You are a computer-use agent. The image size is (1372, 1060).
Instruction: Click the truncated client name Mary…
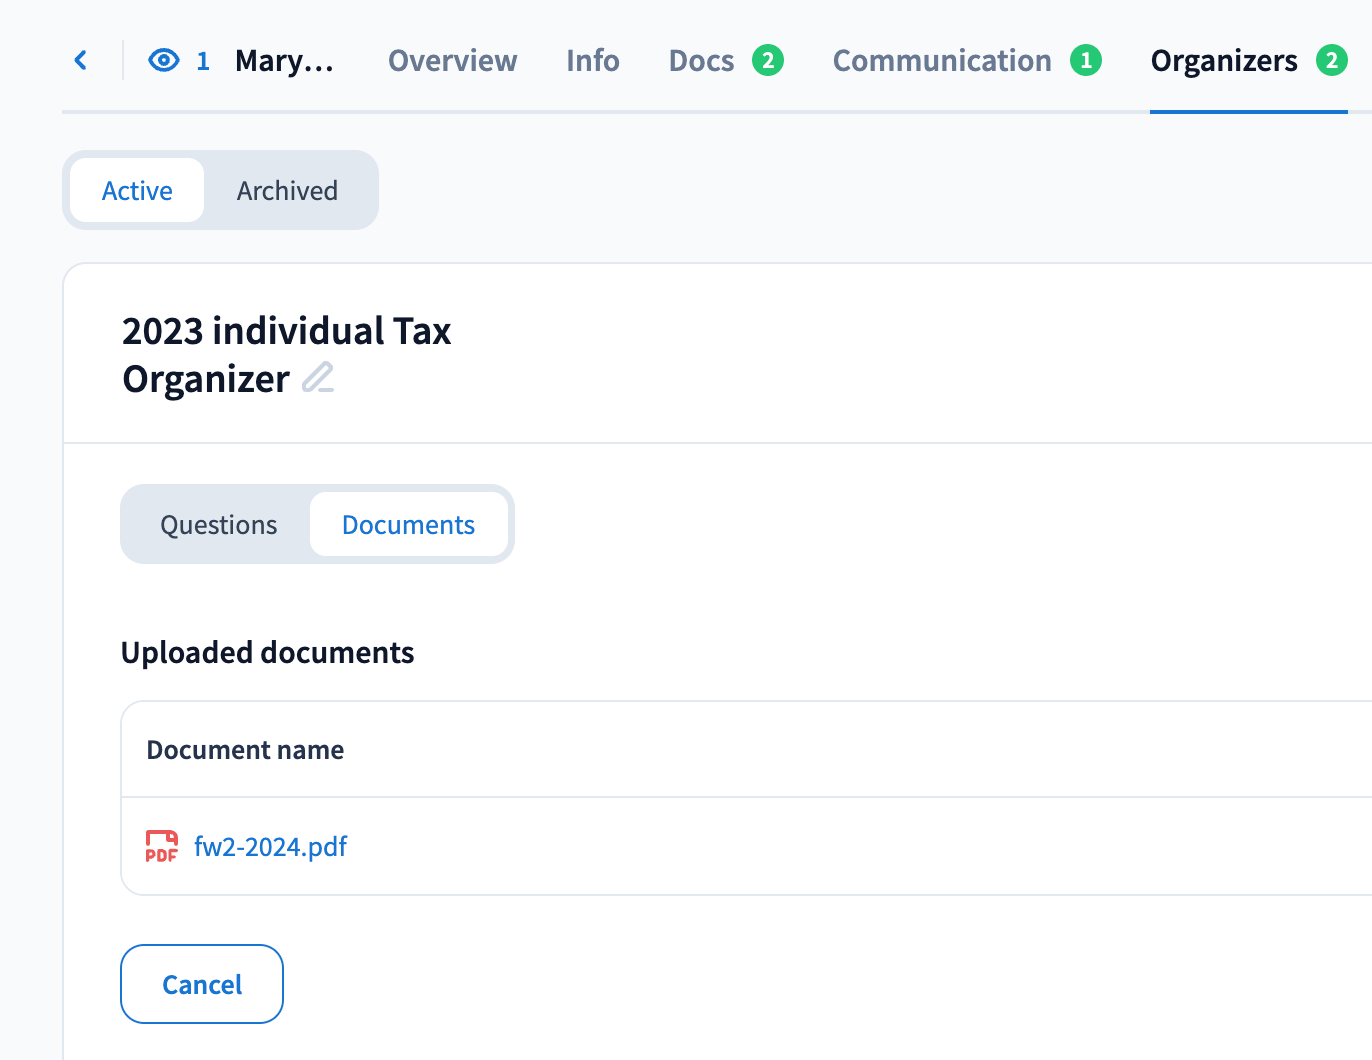284,61
